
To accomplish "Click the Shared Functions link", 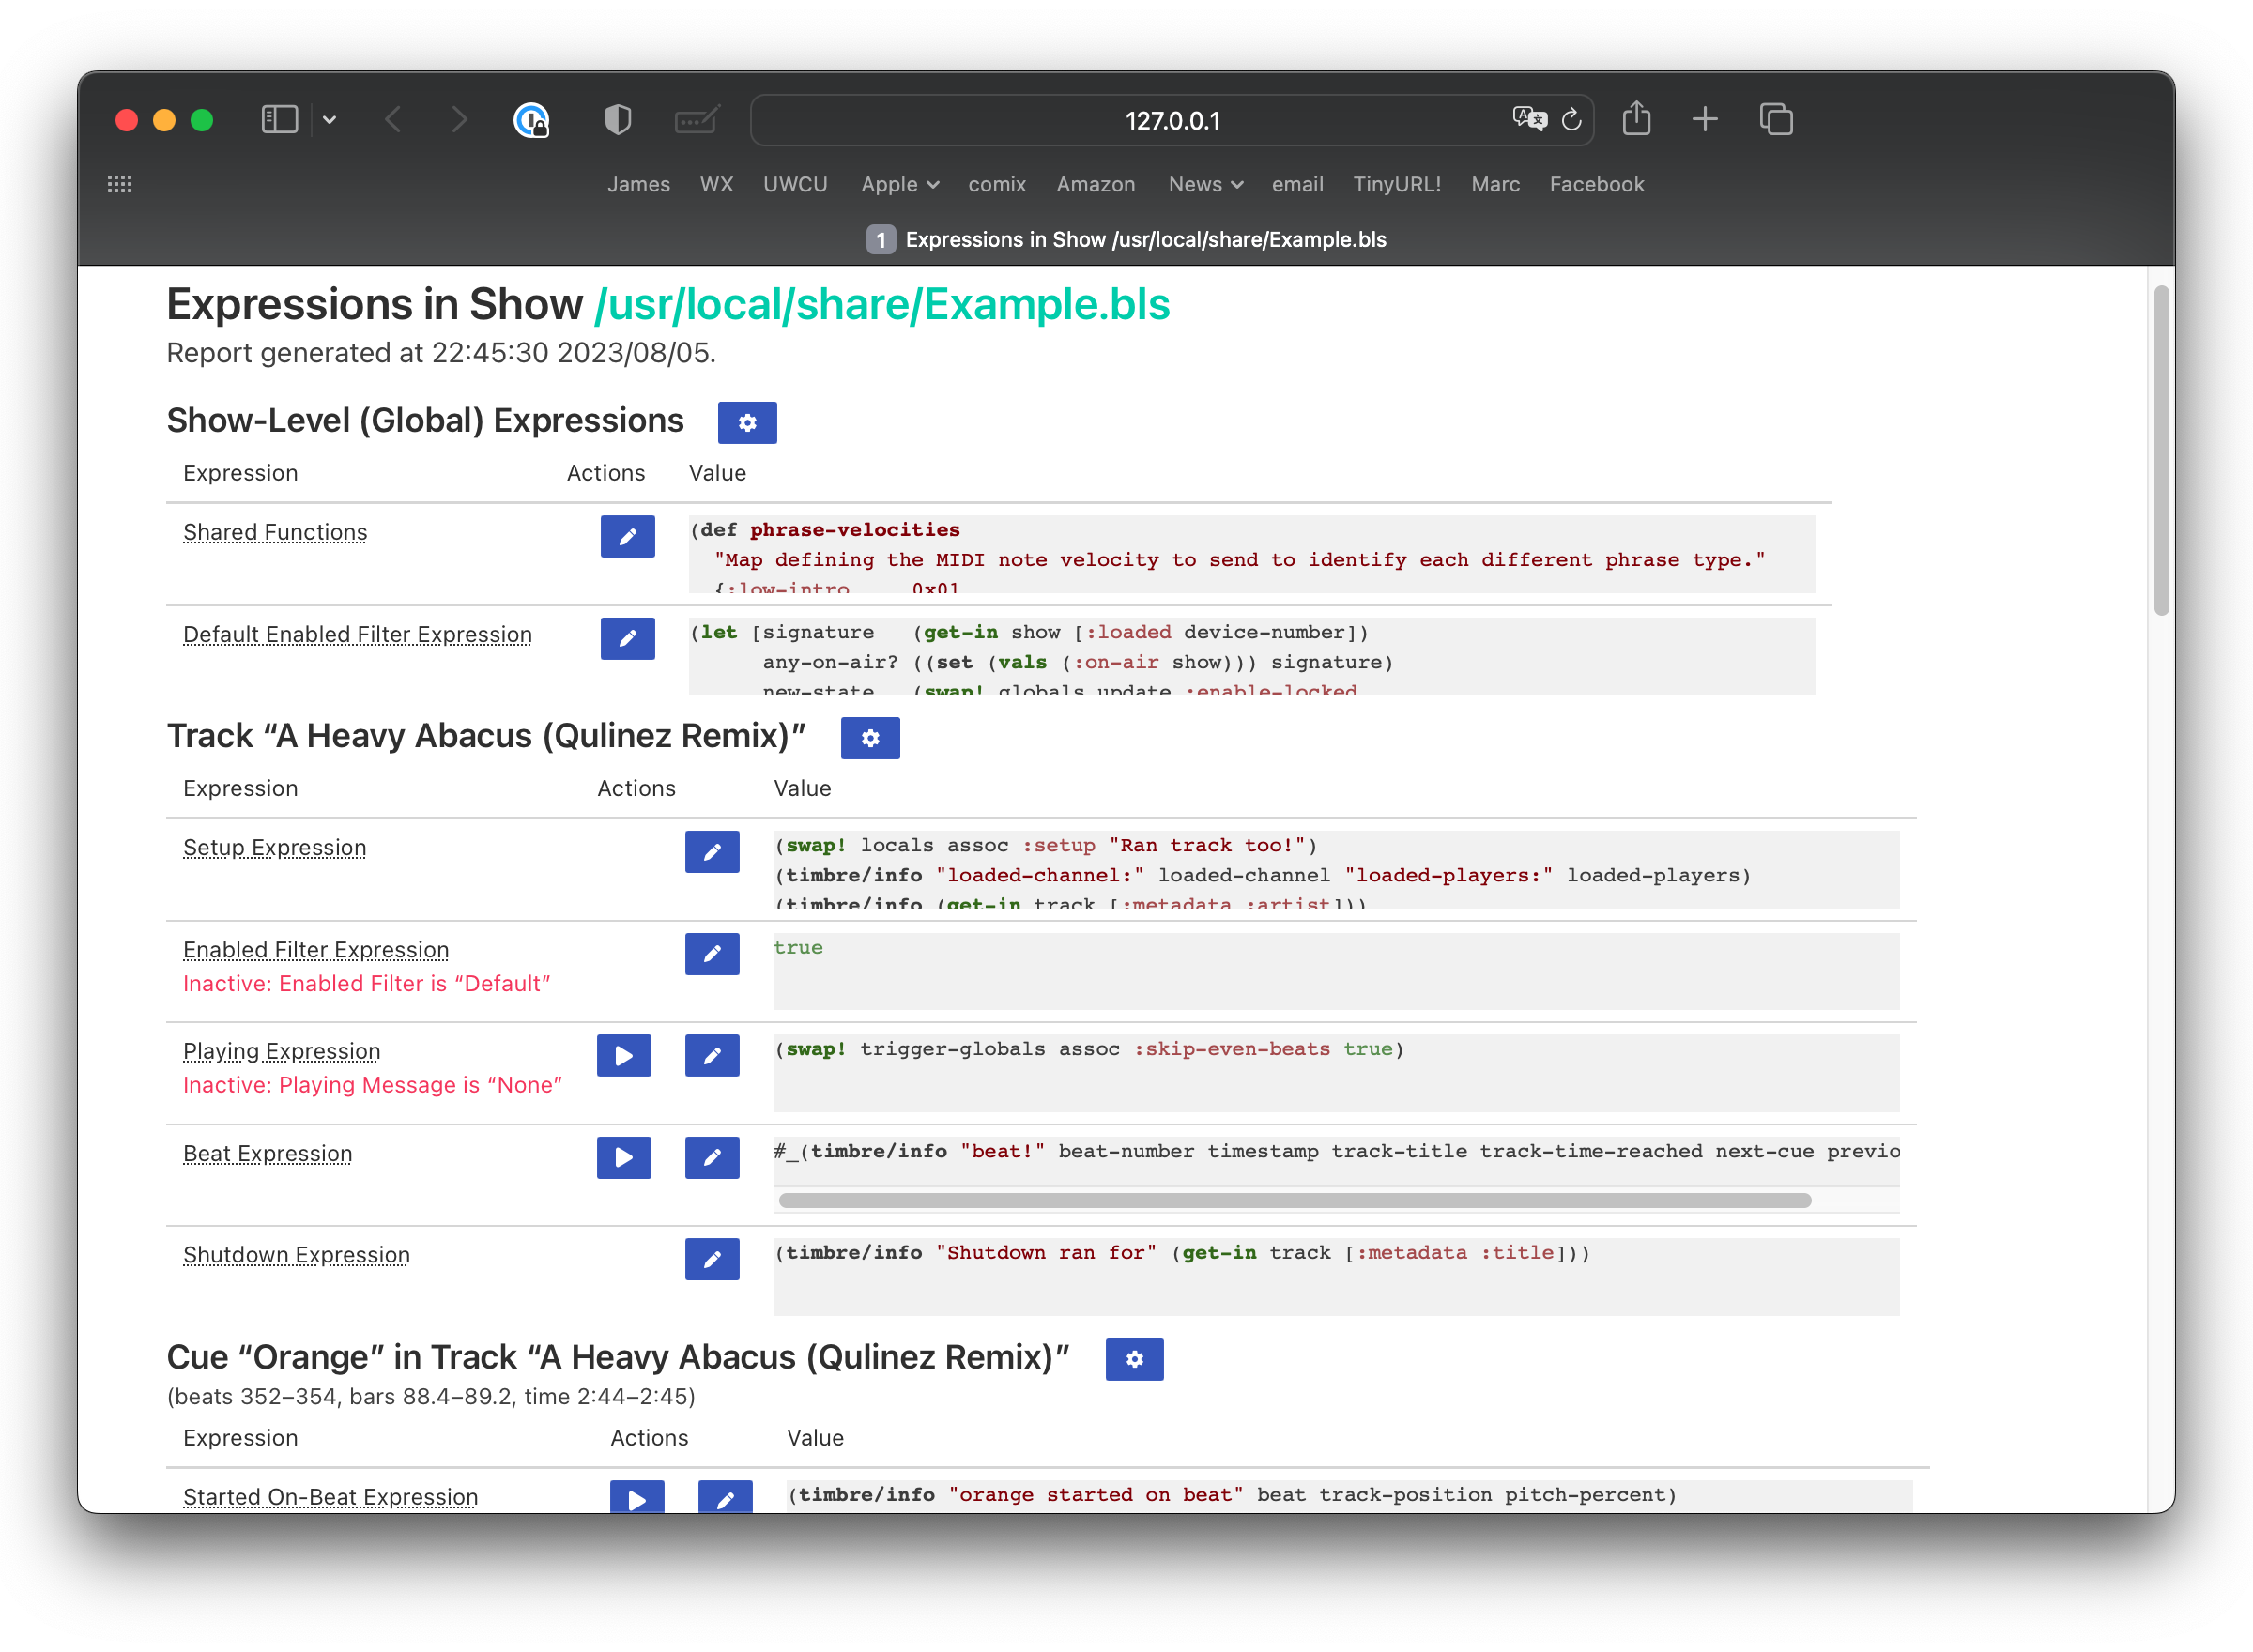I will coord(275,532).
